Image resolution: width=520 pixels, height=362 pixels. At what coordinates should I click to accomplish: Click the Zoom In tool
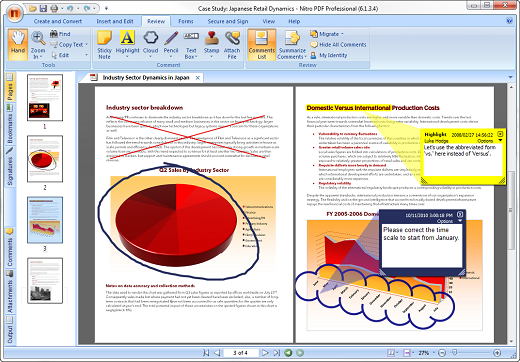point(38,45)
